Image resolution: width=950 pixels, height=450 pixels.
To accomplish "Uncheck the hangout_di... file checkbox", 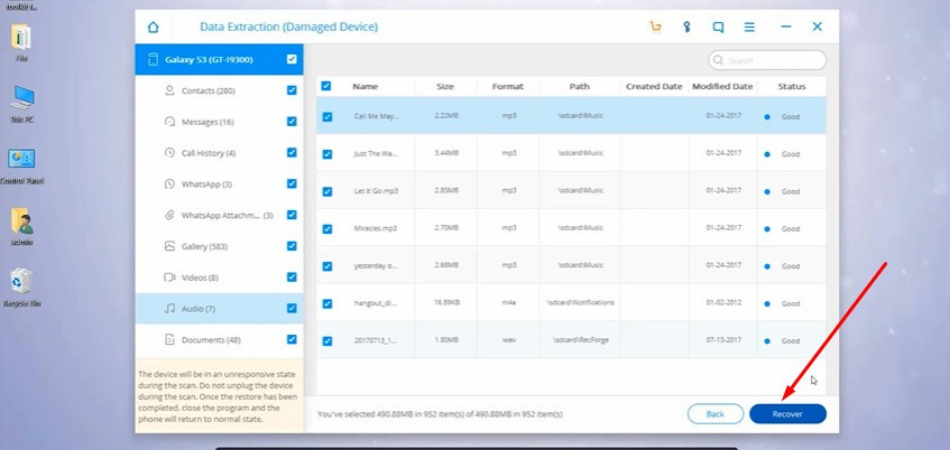I will click(x=327, y=303).
